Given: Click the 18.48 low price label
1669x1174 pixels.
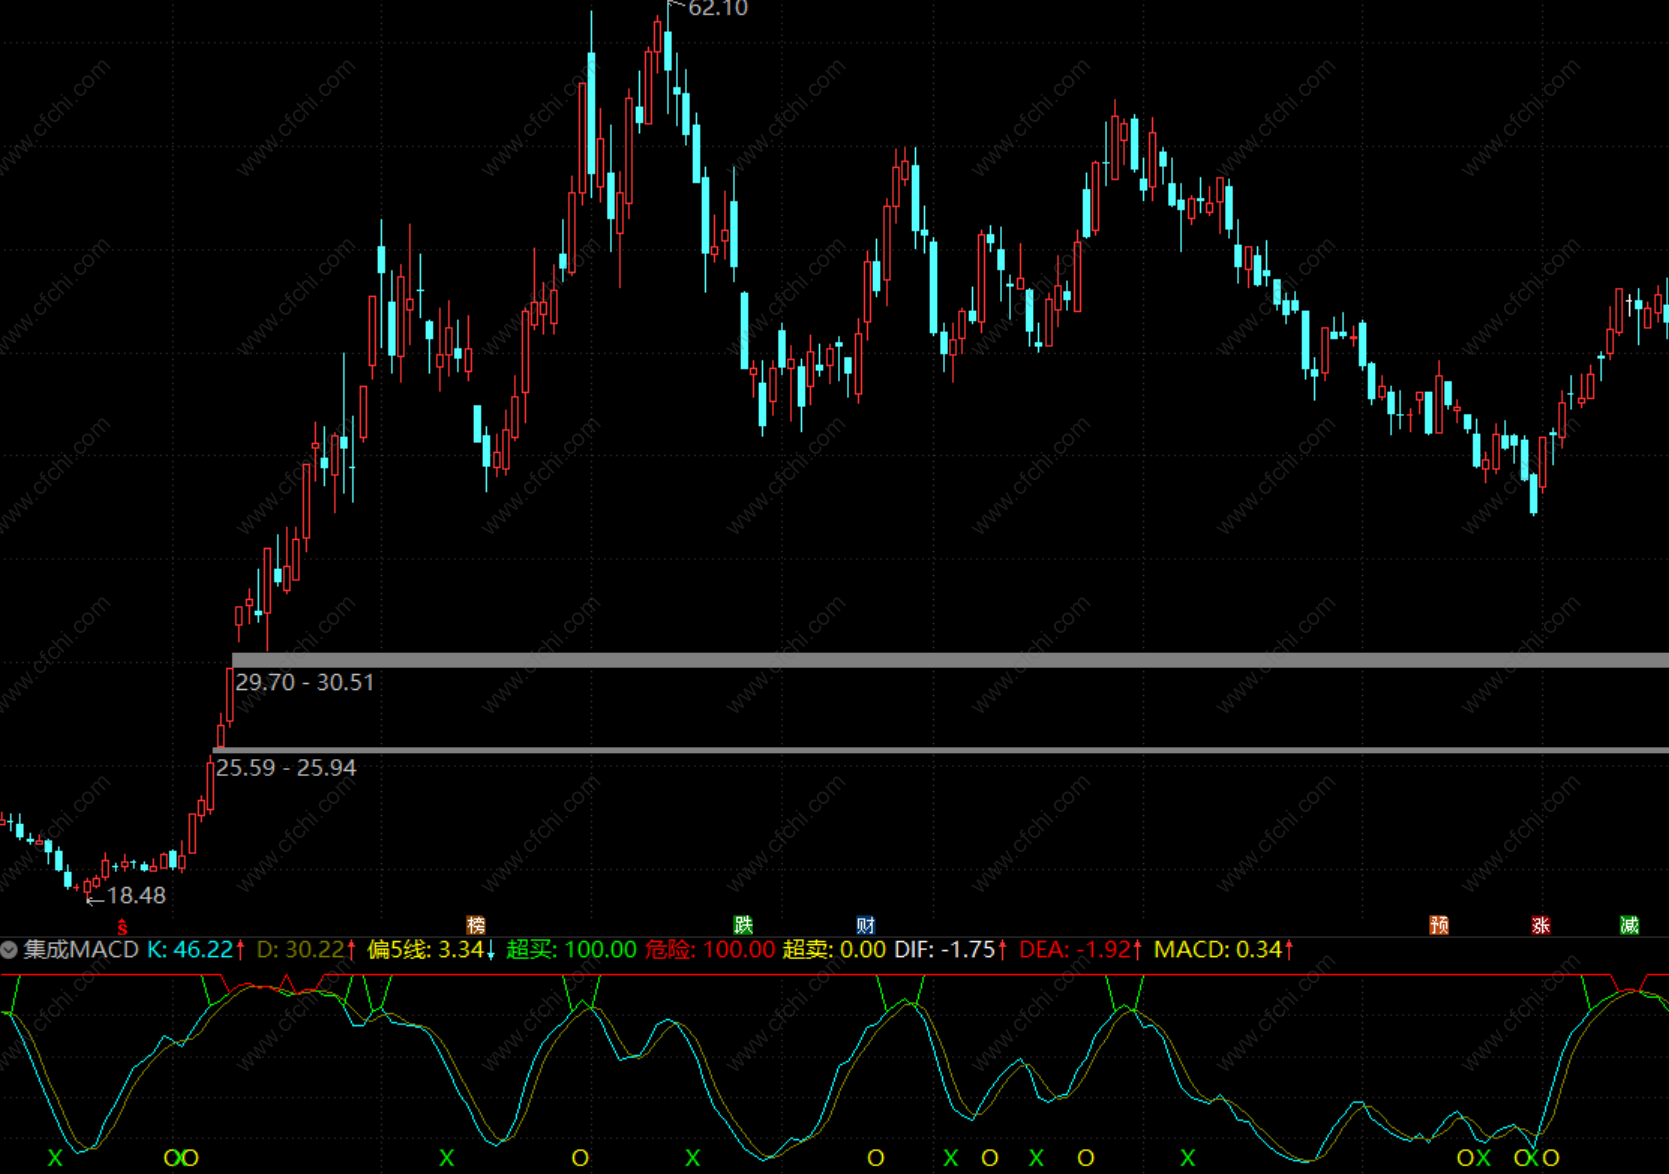Looking at the screenshot, I should pos(136,895).
